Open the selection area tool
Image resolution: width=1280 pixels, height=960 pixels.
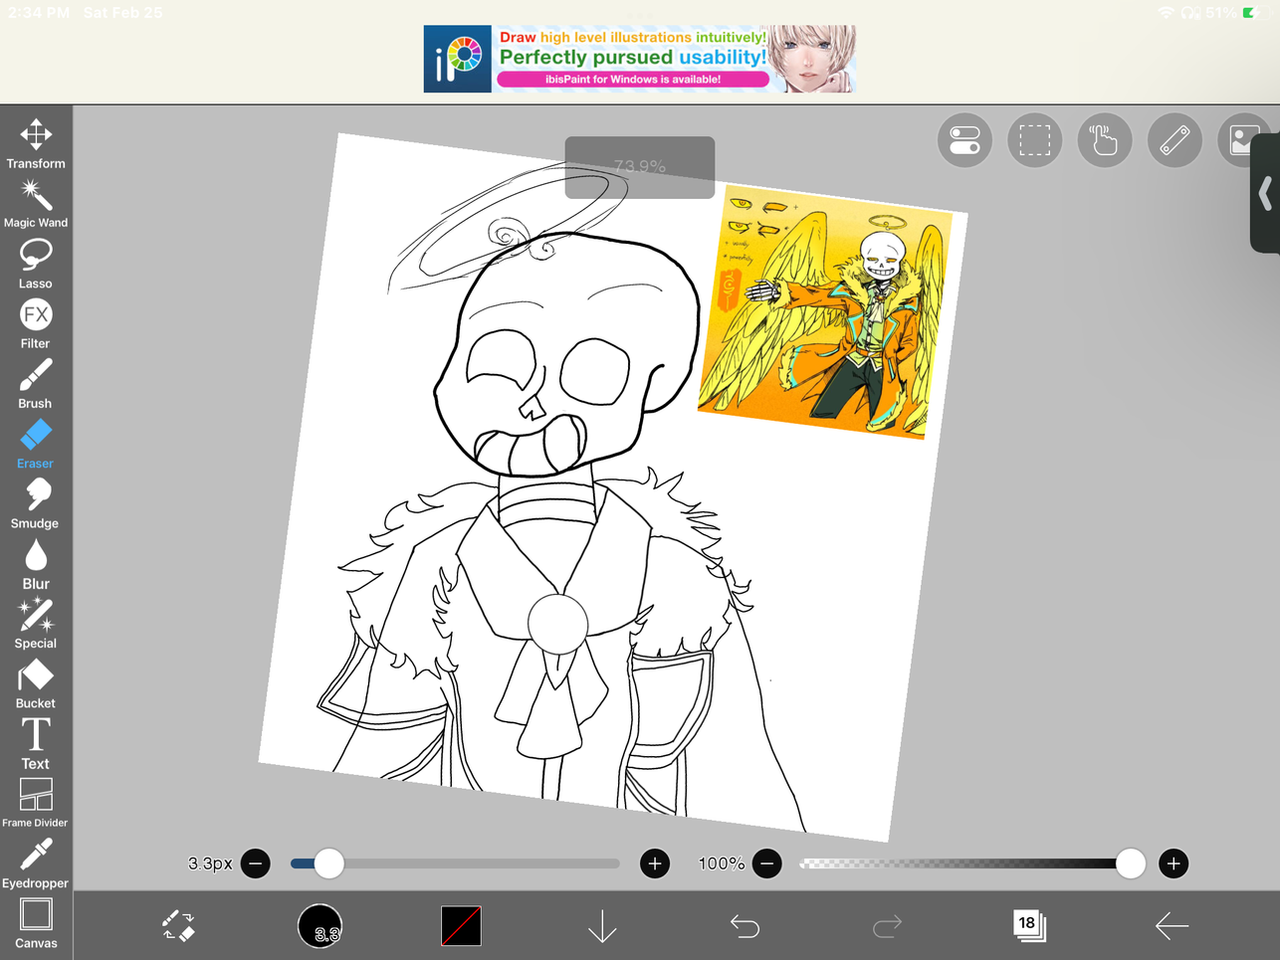[x=1035, y=140]
